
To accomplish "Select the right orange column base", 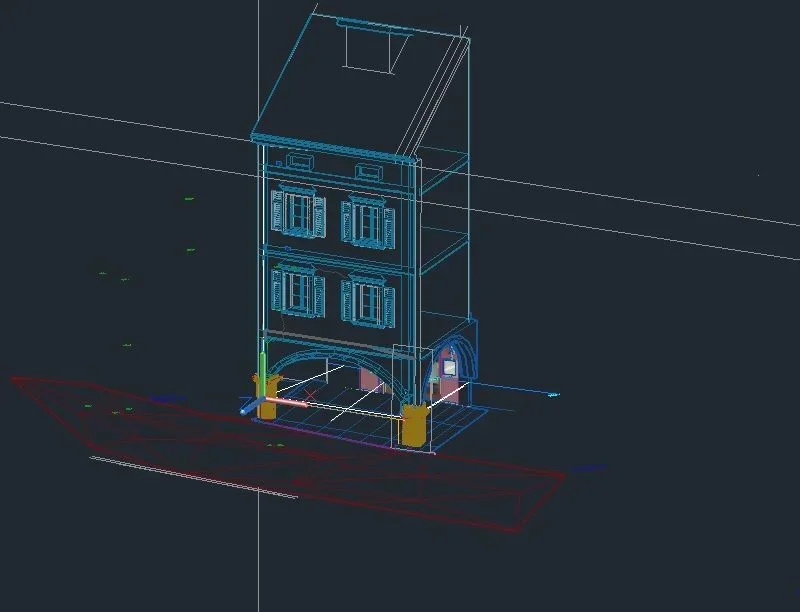I will pos(413,424).
